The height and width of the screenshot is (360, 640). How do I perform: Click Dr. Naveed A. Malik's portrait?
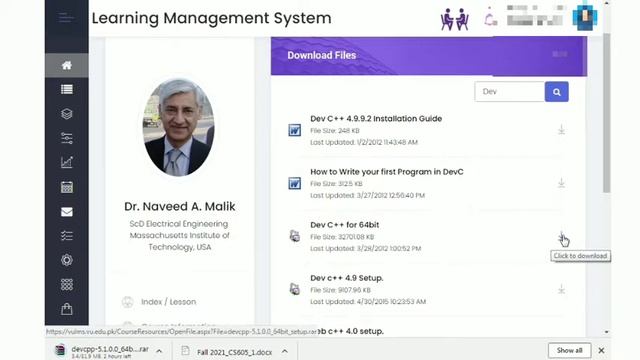(178, 127)
